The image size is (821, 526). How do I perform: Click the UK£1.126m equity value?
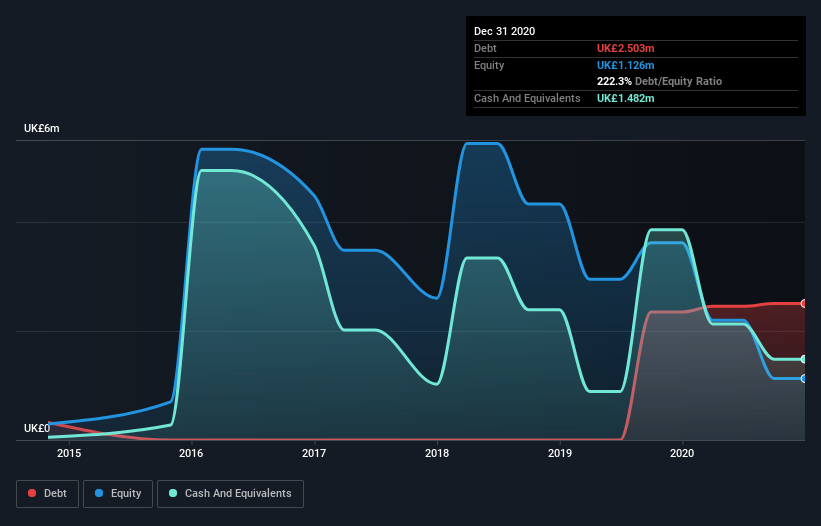coord(626,65)
